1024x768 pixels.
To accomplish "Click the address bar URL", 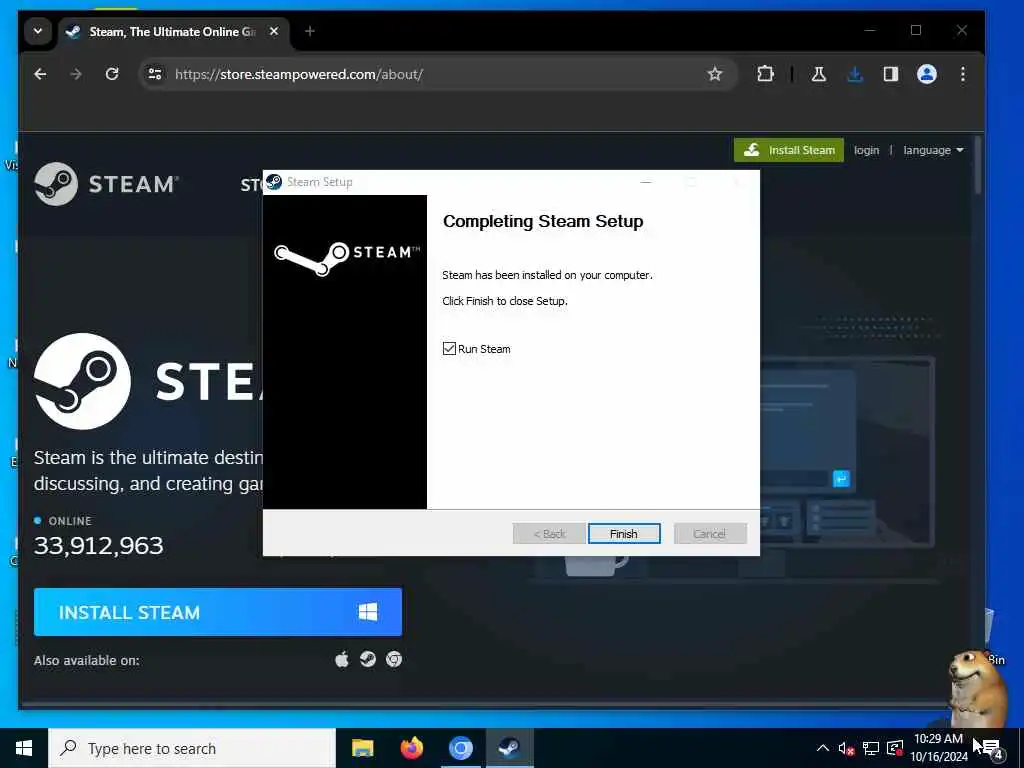I will pos(299,74).
